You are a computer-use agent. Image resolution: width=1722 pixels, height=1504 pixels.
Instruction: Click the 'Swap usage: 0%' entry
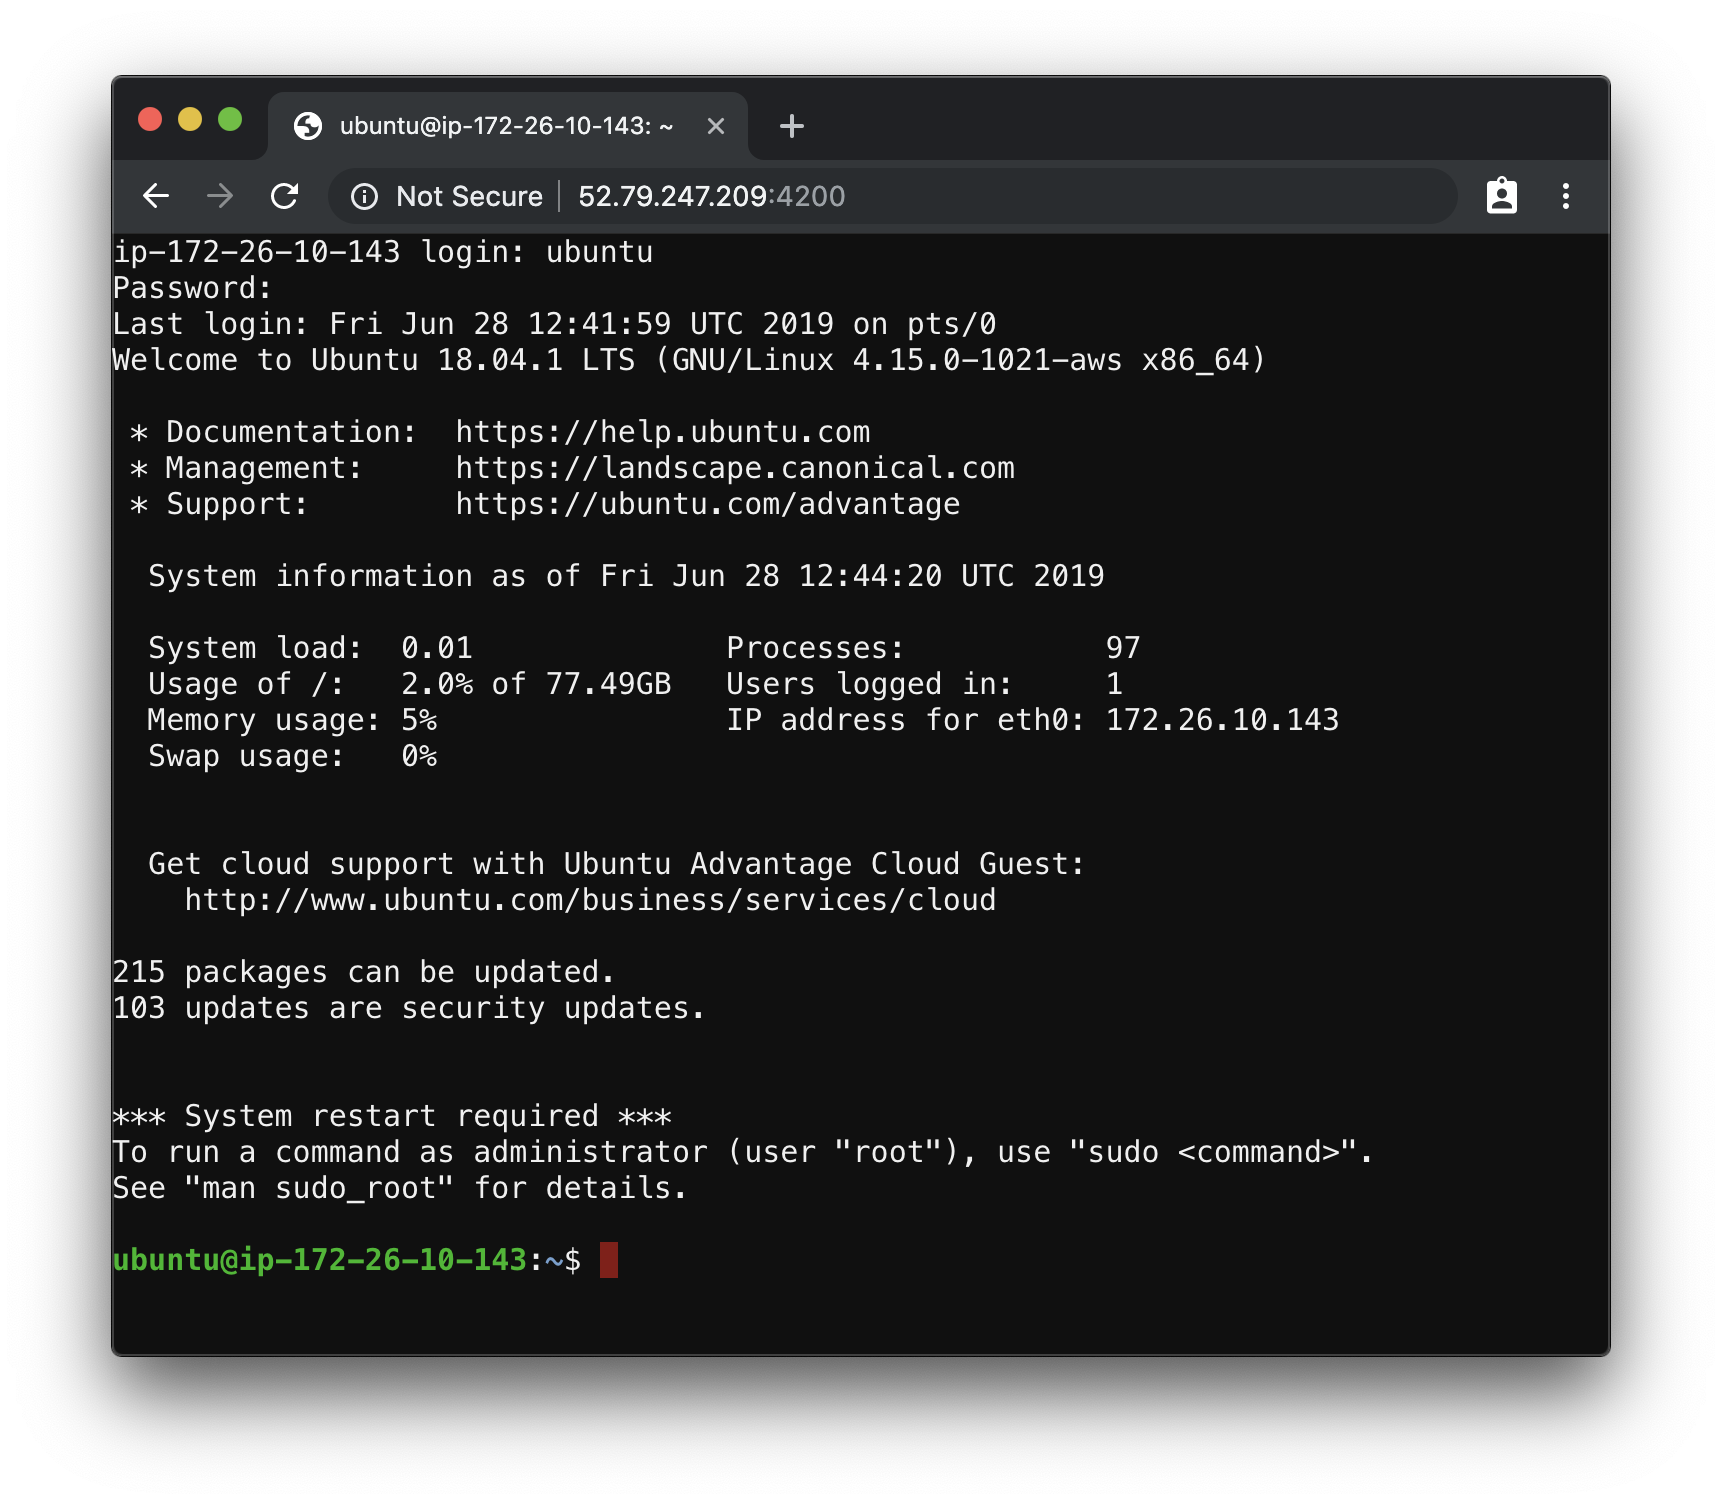coord(292,756)
